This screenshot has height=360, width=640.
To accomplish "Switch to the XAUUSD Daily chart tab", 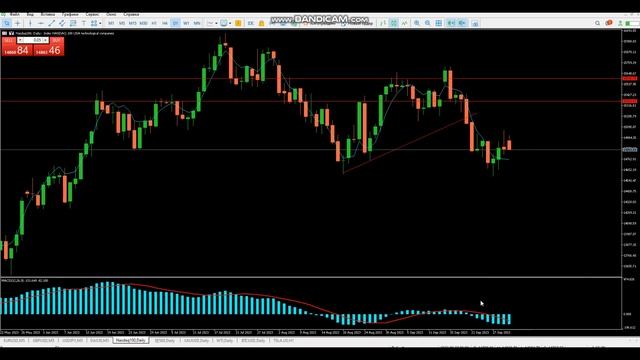I will pos(196,340).
